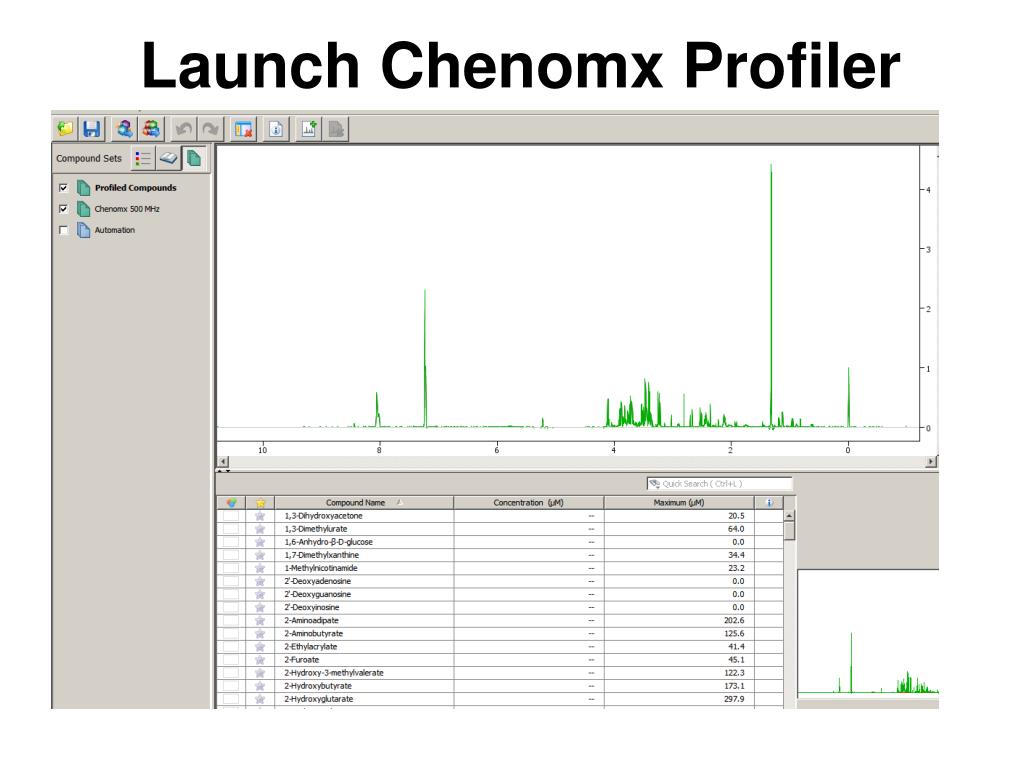Select the 2'-Deoxyguanosine row
The height and width of the screenshot is (768, 1024).
coord(500,594)
